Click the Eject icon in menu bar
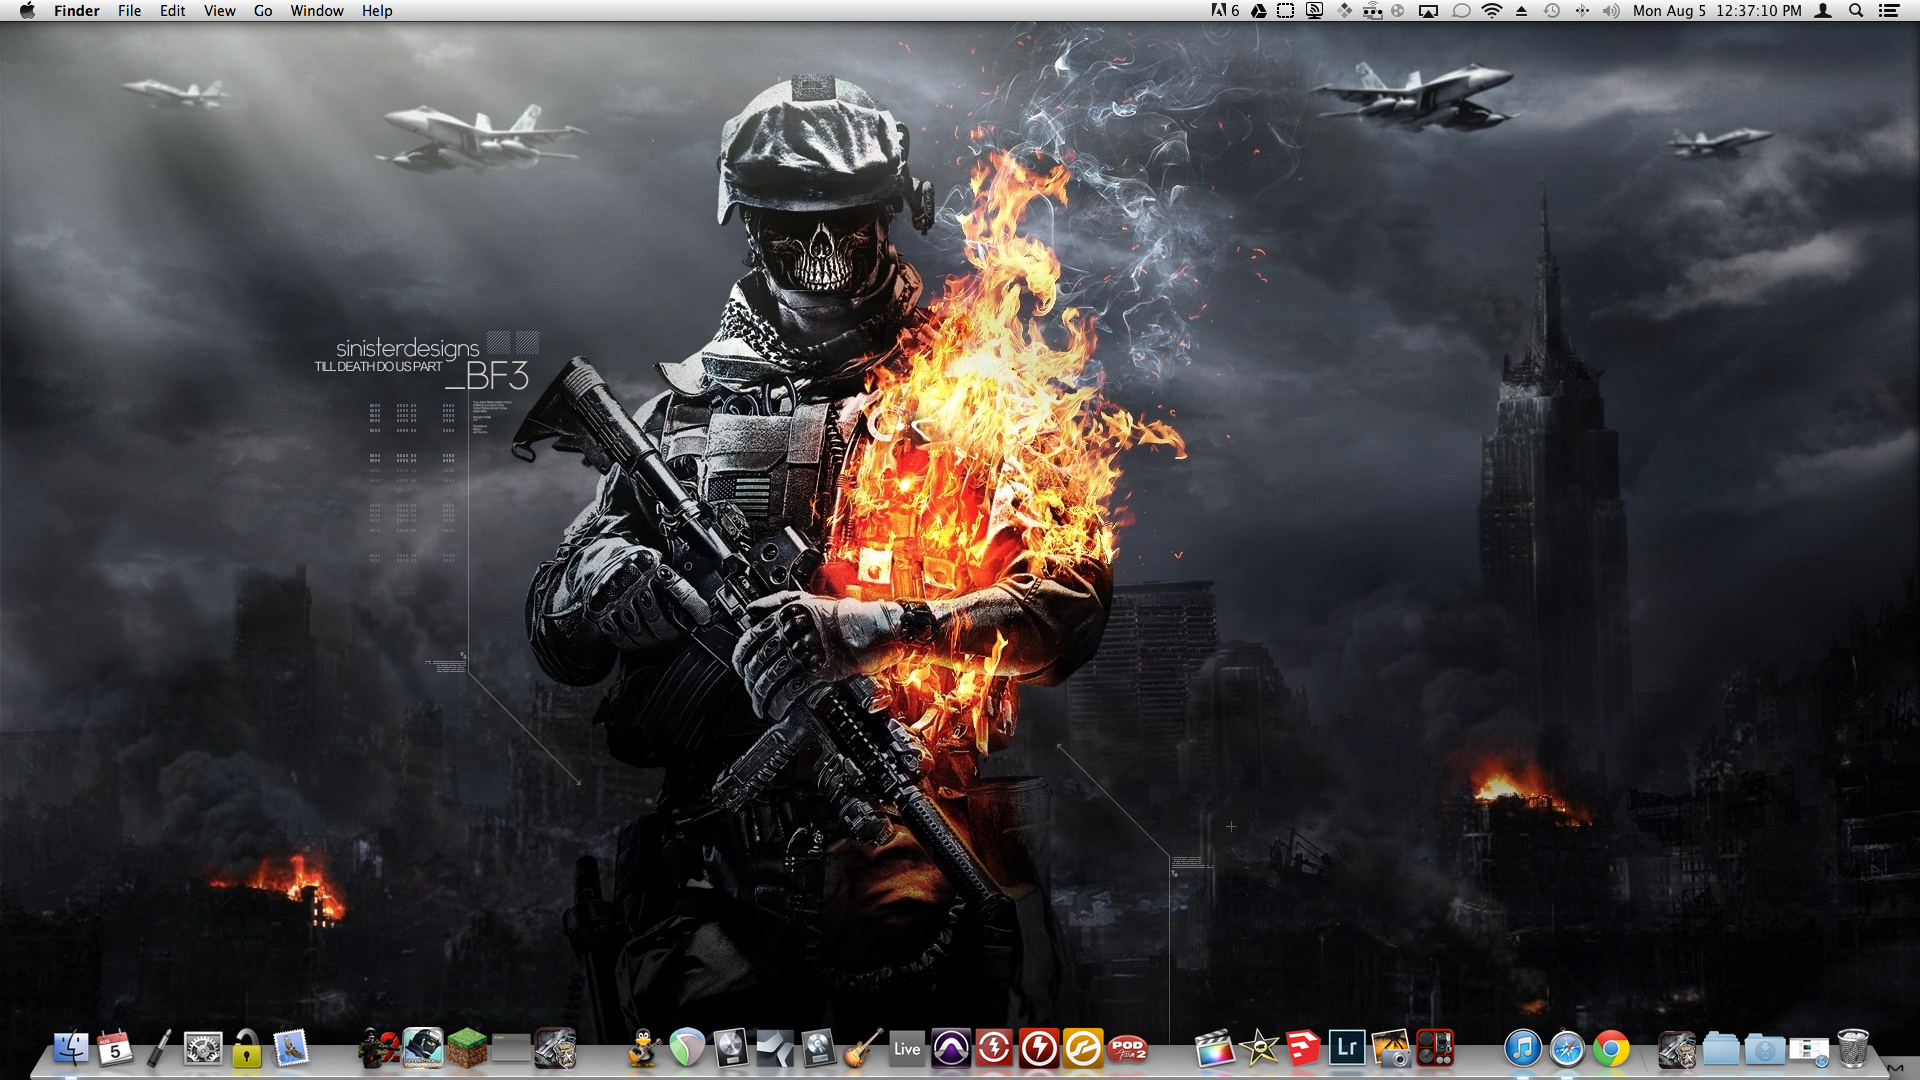Screen dimensions: 1920x1080 (x=1521, y=11)
